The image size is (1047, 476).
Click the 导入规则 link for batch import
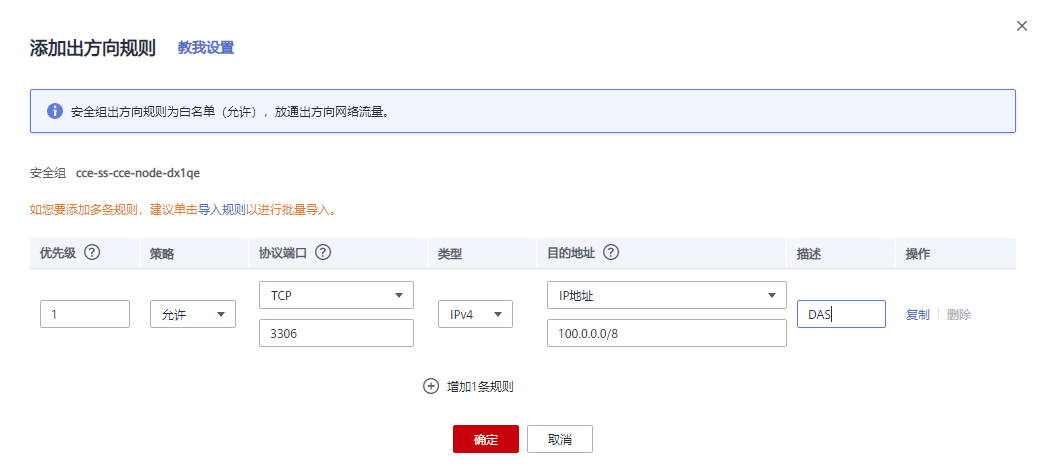[x=222, y=210]
